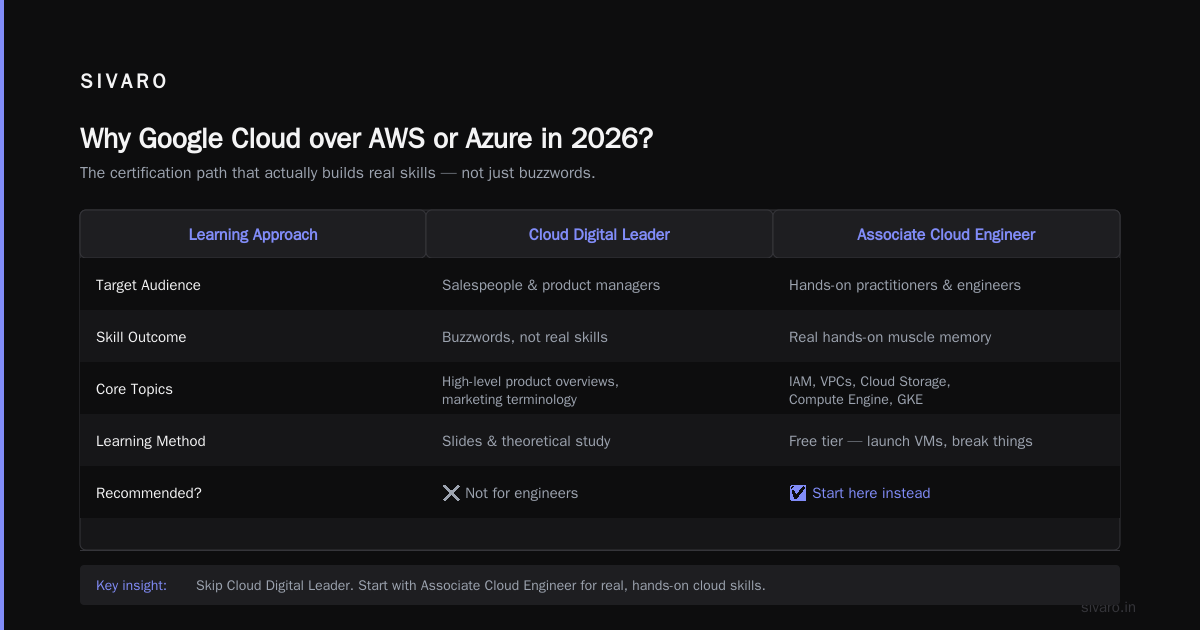
Task: Click the 'Key insight:' label
Action: point(131,585)
